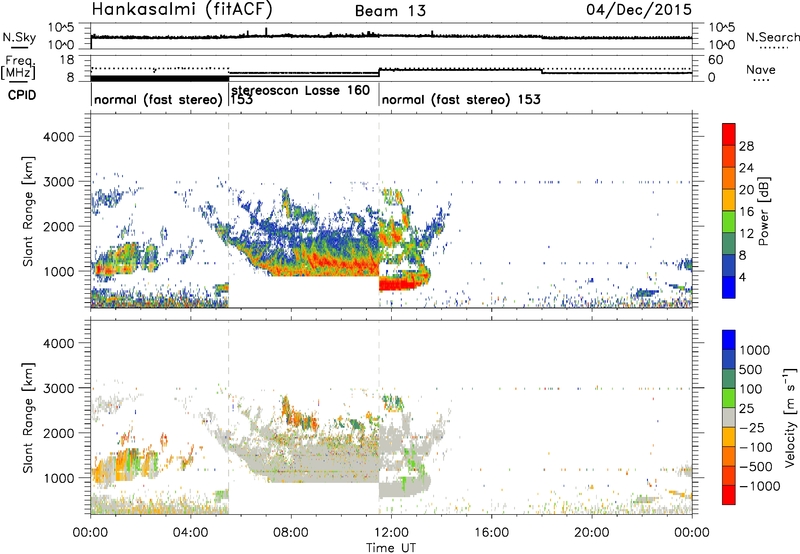Click the gray swatch of the Velocity colorbar
This screenshot has width=800, height=554.
(x=729, y=418)
